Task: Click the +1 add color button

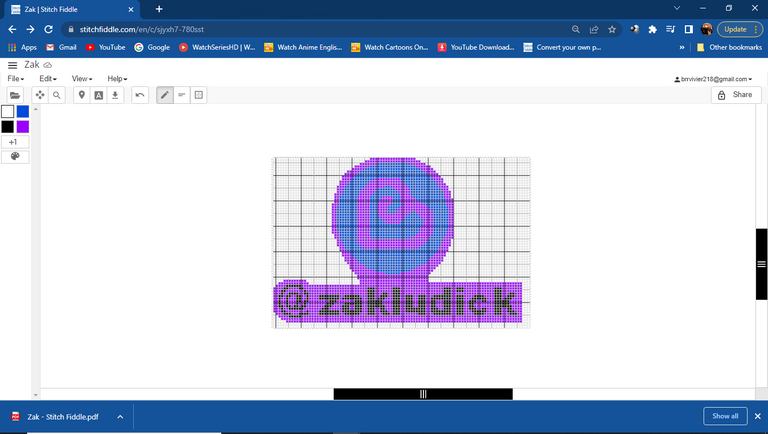Action: click(15, 142)
